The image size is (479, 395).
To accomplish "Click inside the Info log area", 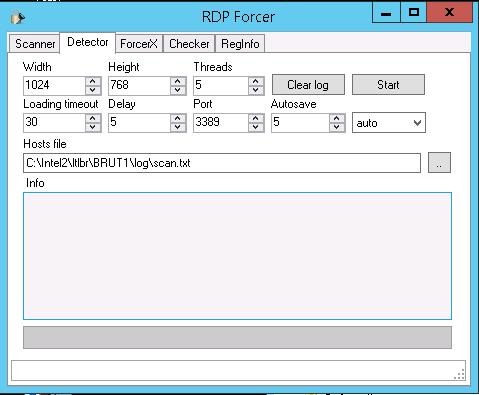I will [x=237, y=256].
